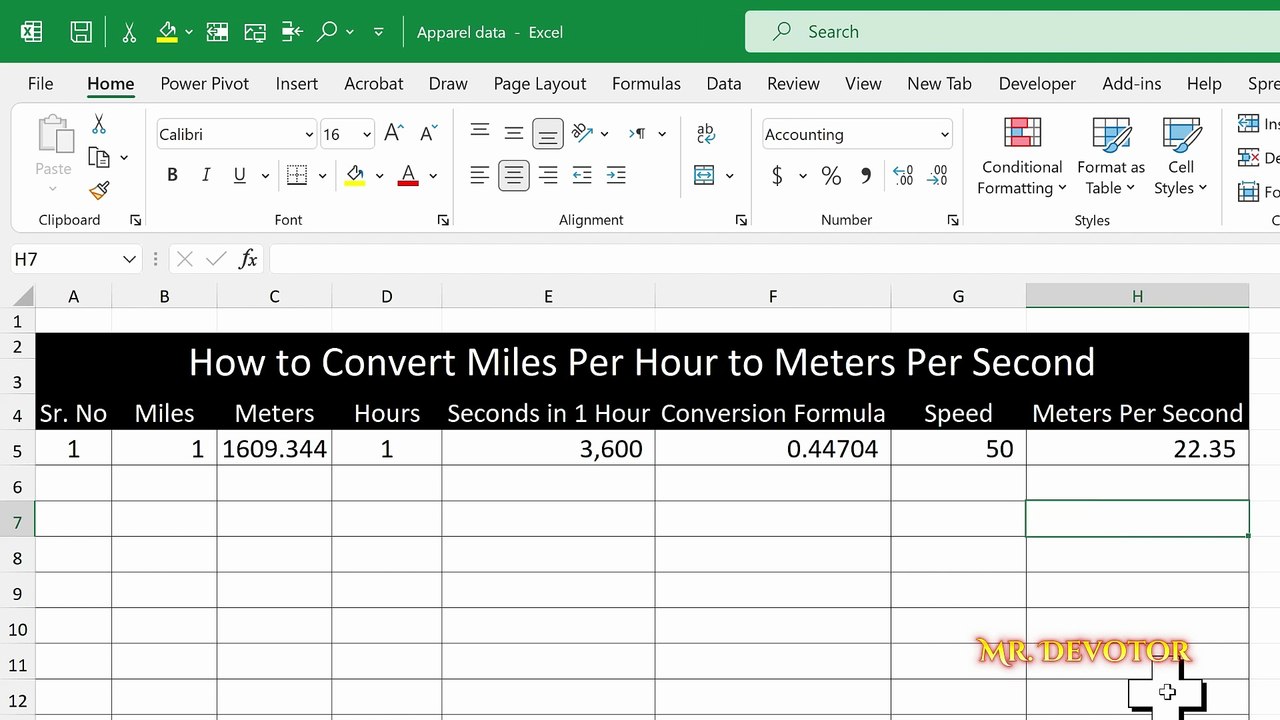Click the Save icon in title bar

click(82, 32)
